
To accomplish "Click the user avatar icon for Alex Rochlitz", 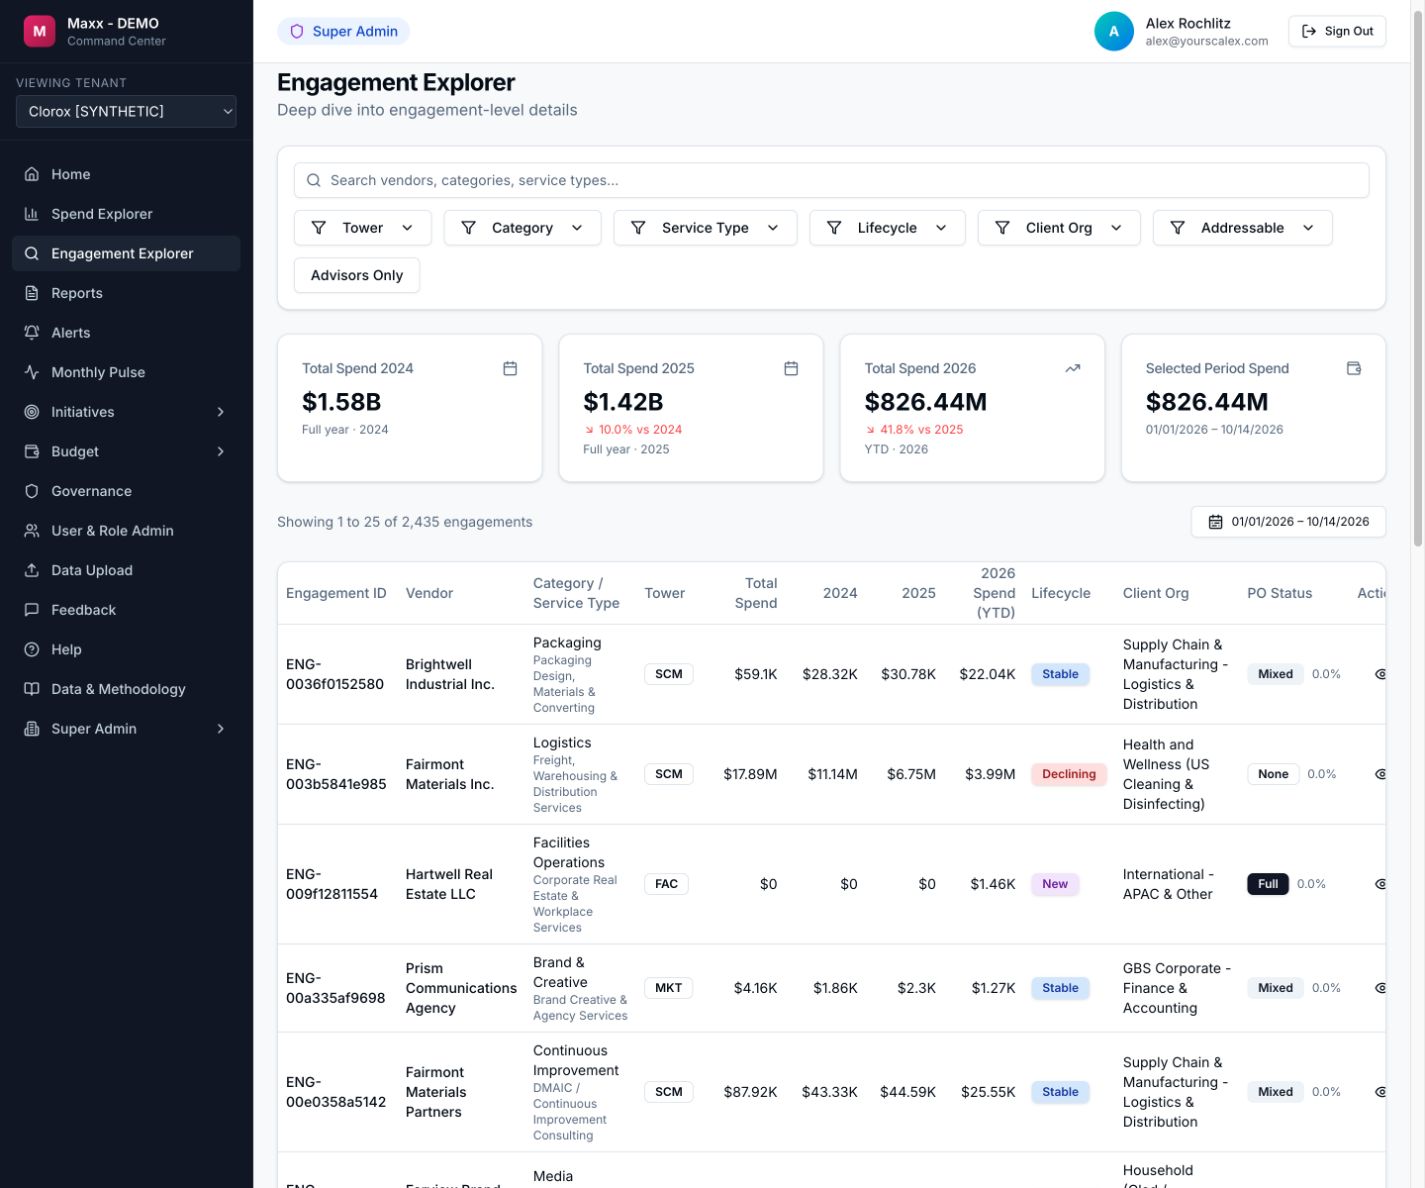I will pos(1114,31).
